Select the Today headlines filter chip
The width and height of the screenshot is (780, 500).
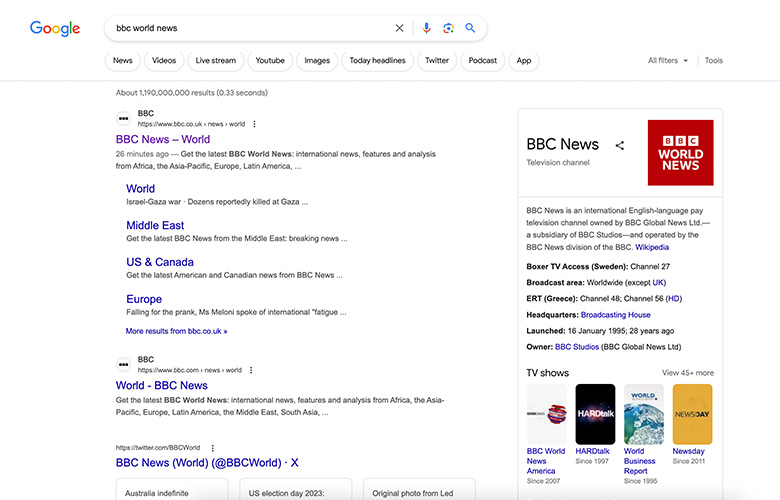tap(378, 61)
